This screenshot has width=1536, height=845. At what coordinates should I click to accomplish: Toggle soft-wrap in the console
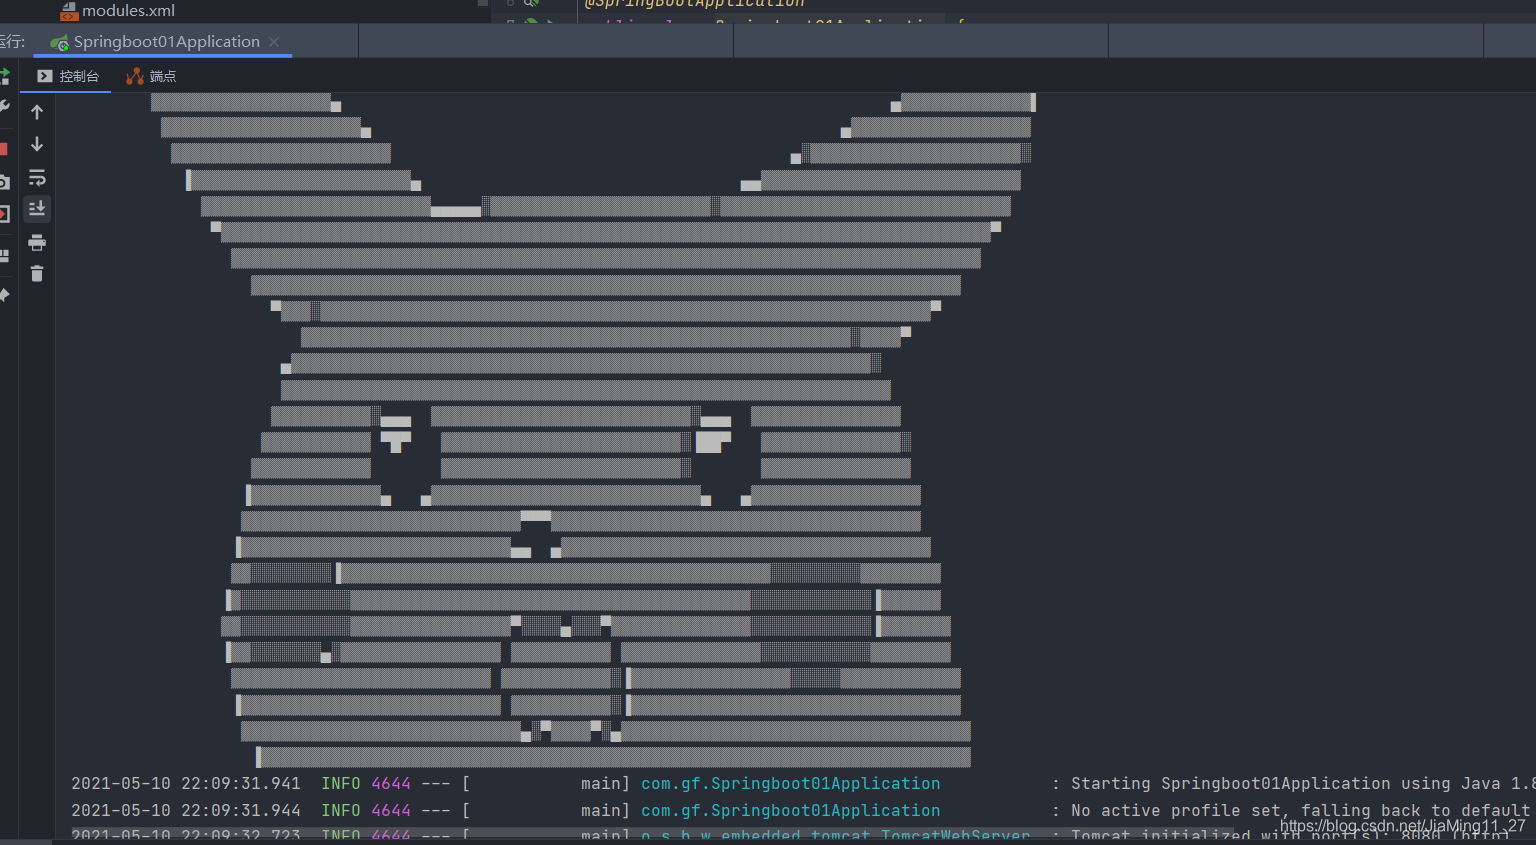click(x=37, y=178)
